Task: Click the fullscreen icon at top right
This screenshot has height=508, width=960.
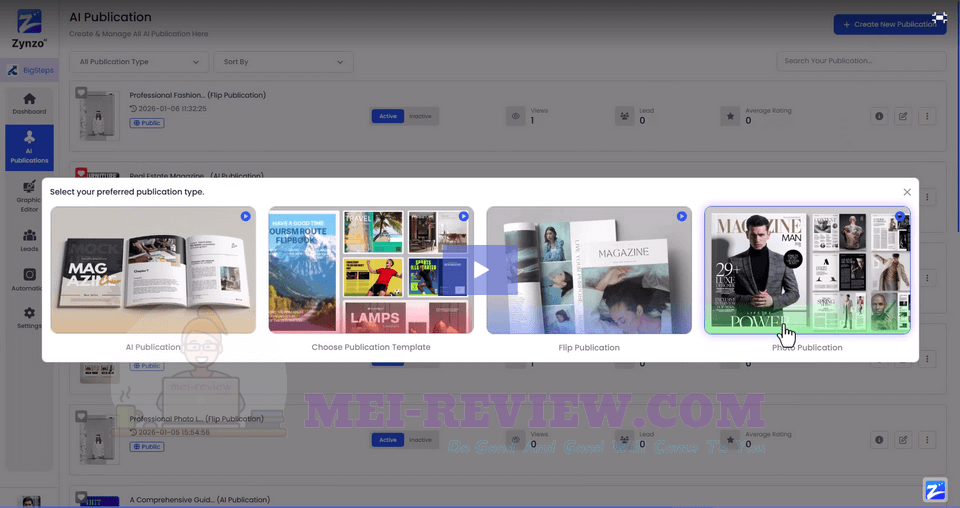Action: [939, 17]
